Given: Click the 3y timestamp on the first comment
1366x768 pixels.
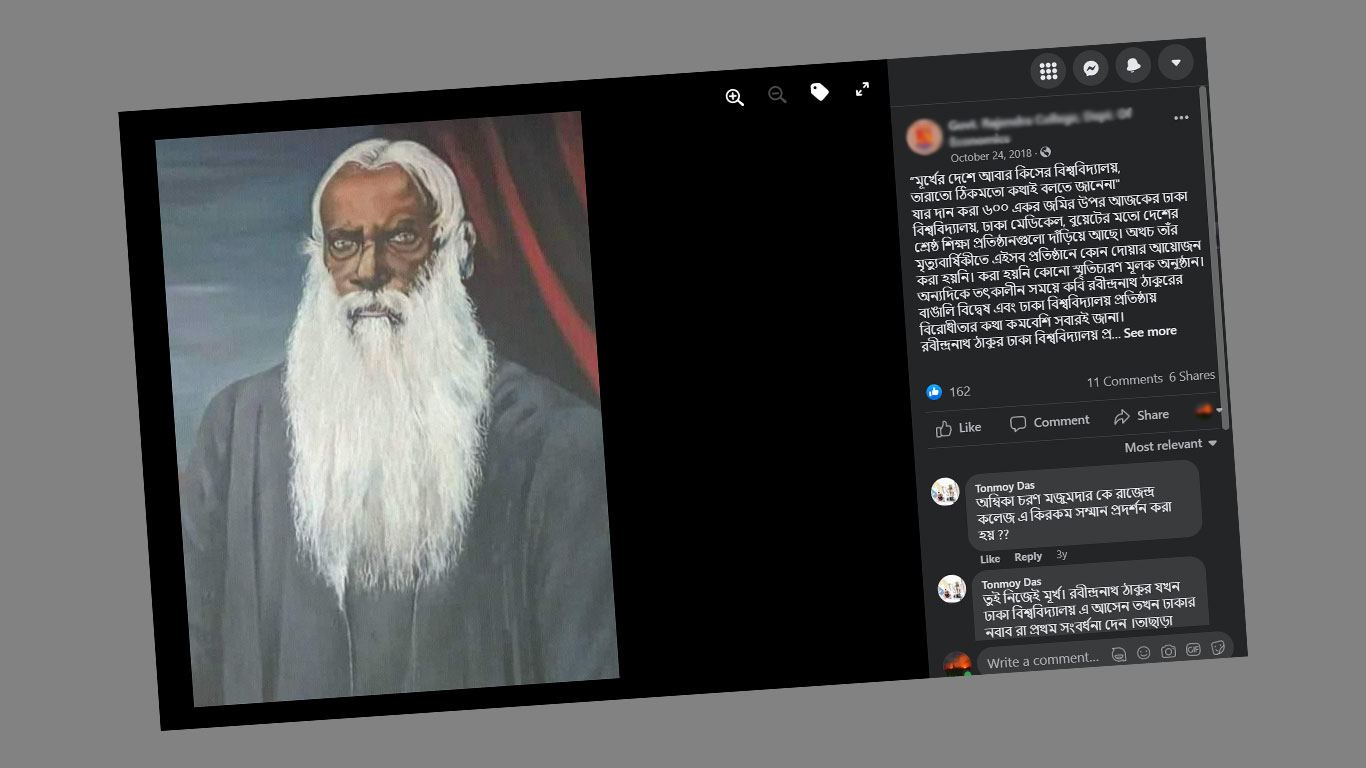Looking at the screenshot, I should (1062, 554).
